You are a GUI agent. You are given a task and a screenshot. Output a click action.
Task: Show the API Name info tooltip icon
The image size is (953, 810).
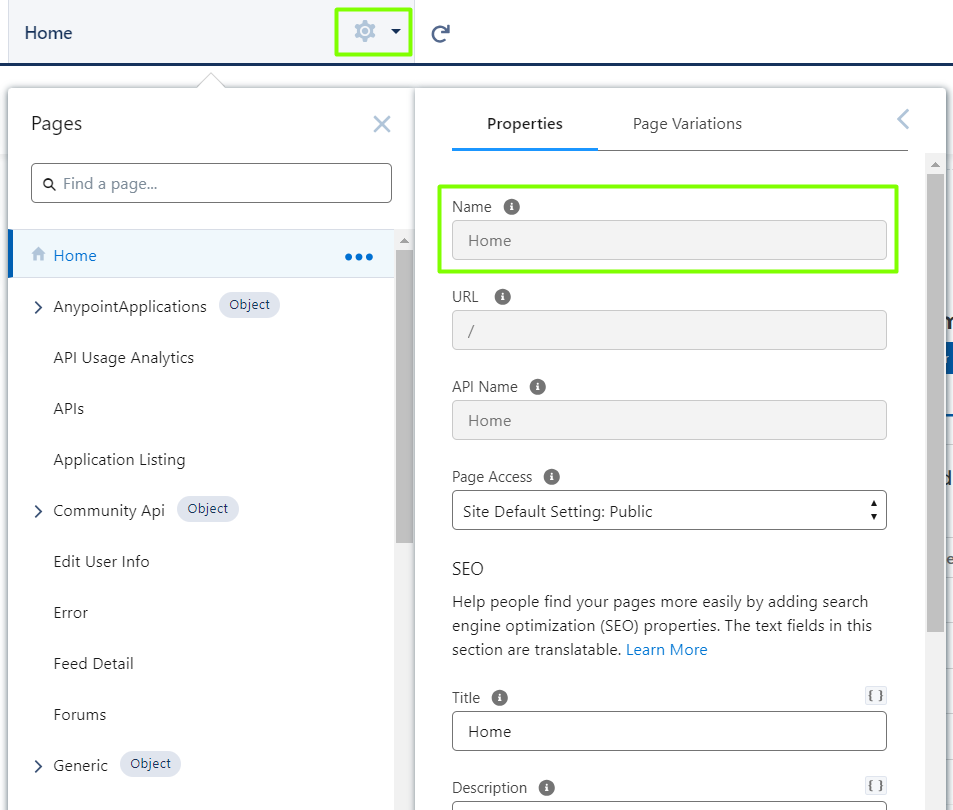(538, 387)
